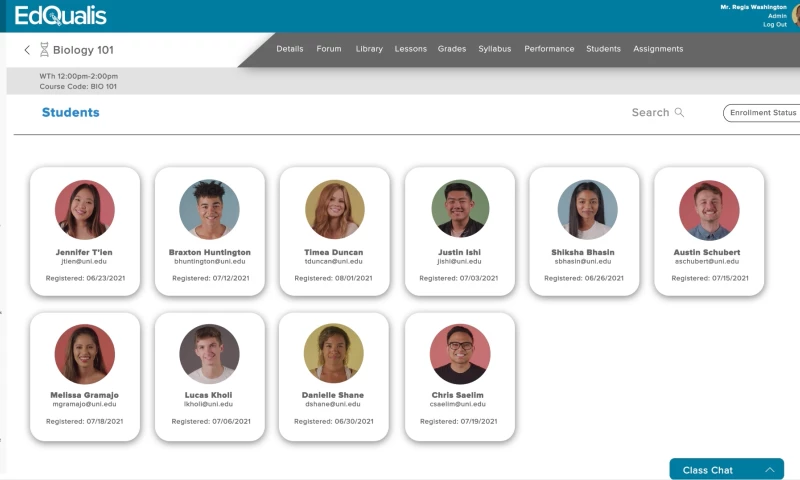800x480 pixels.
Task: Click Registered: 06/23/2021 on Jennifer's card
Action: tap(85, 278)
